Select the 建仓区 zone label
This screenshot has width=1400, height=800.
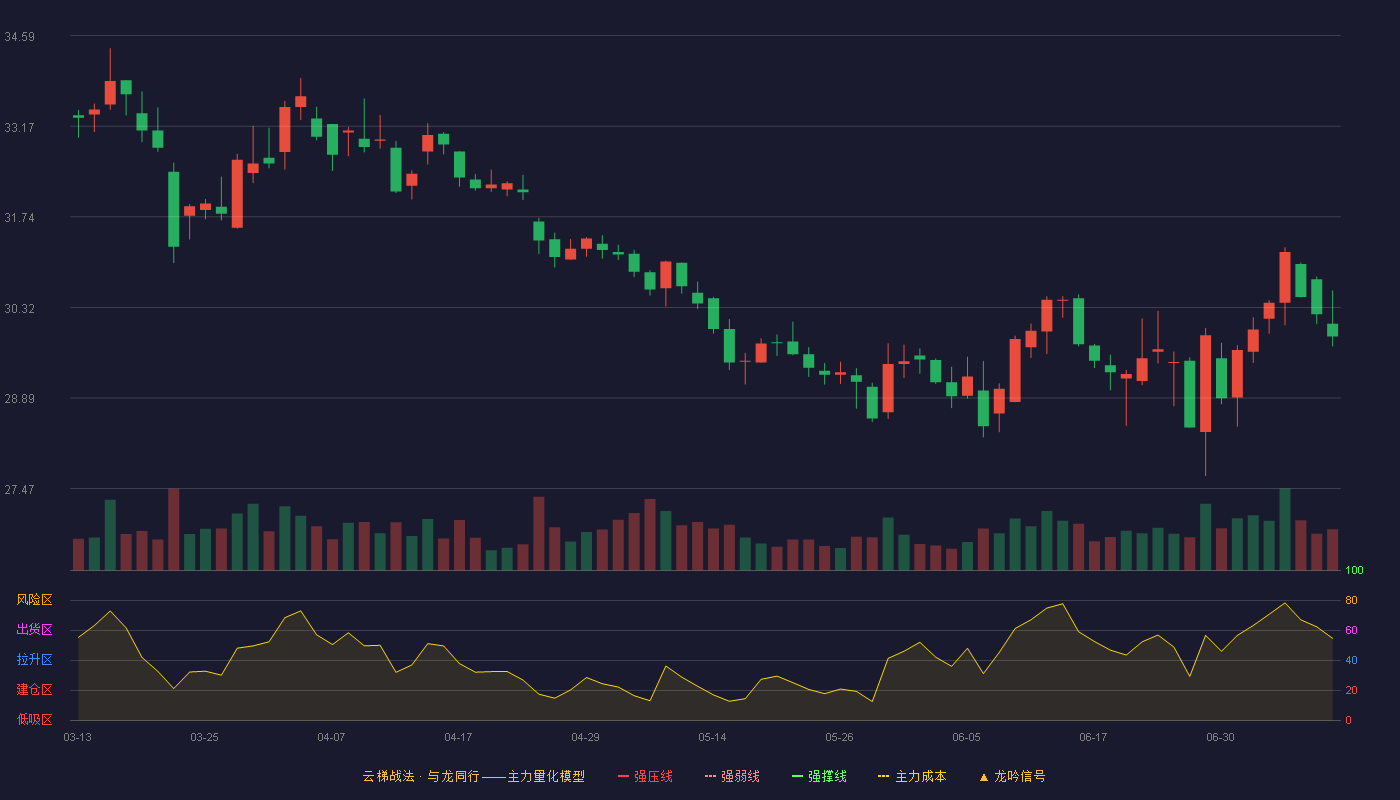[x=34, y=690]
